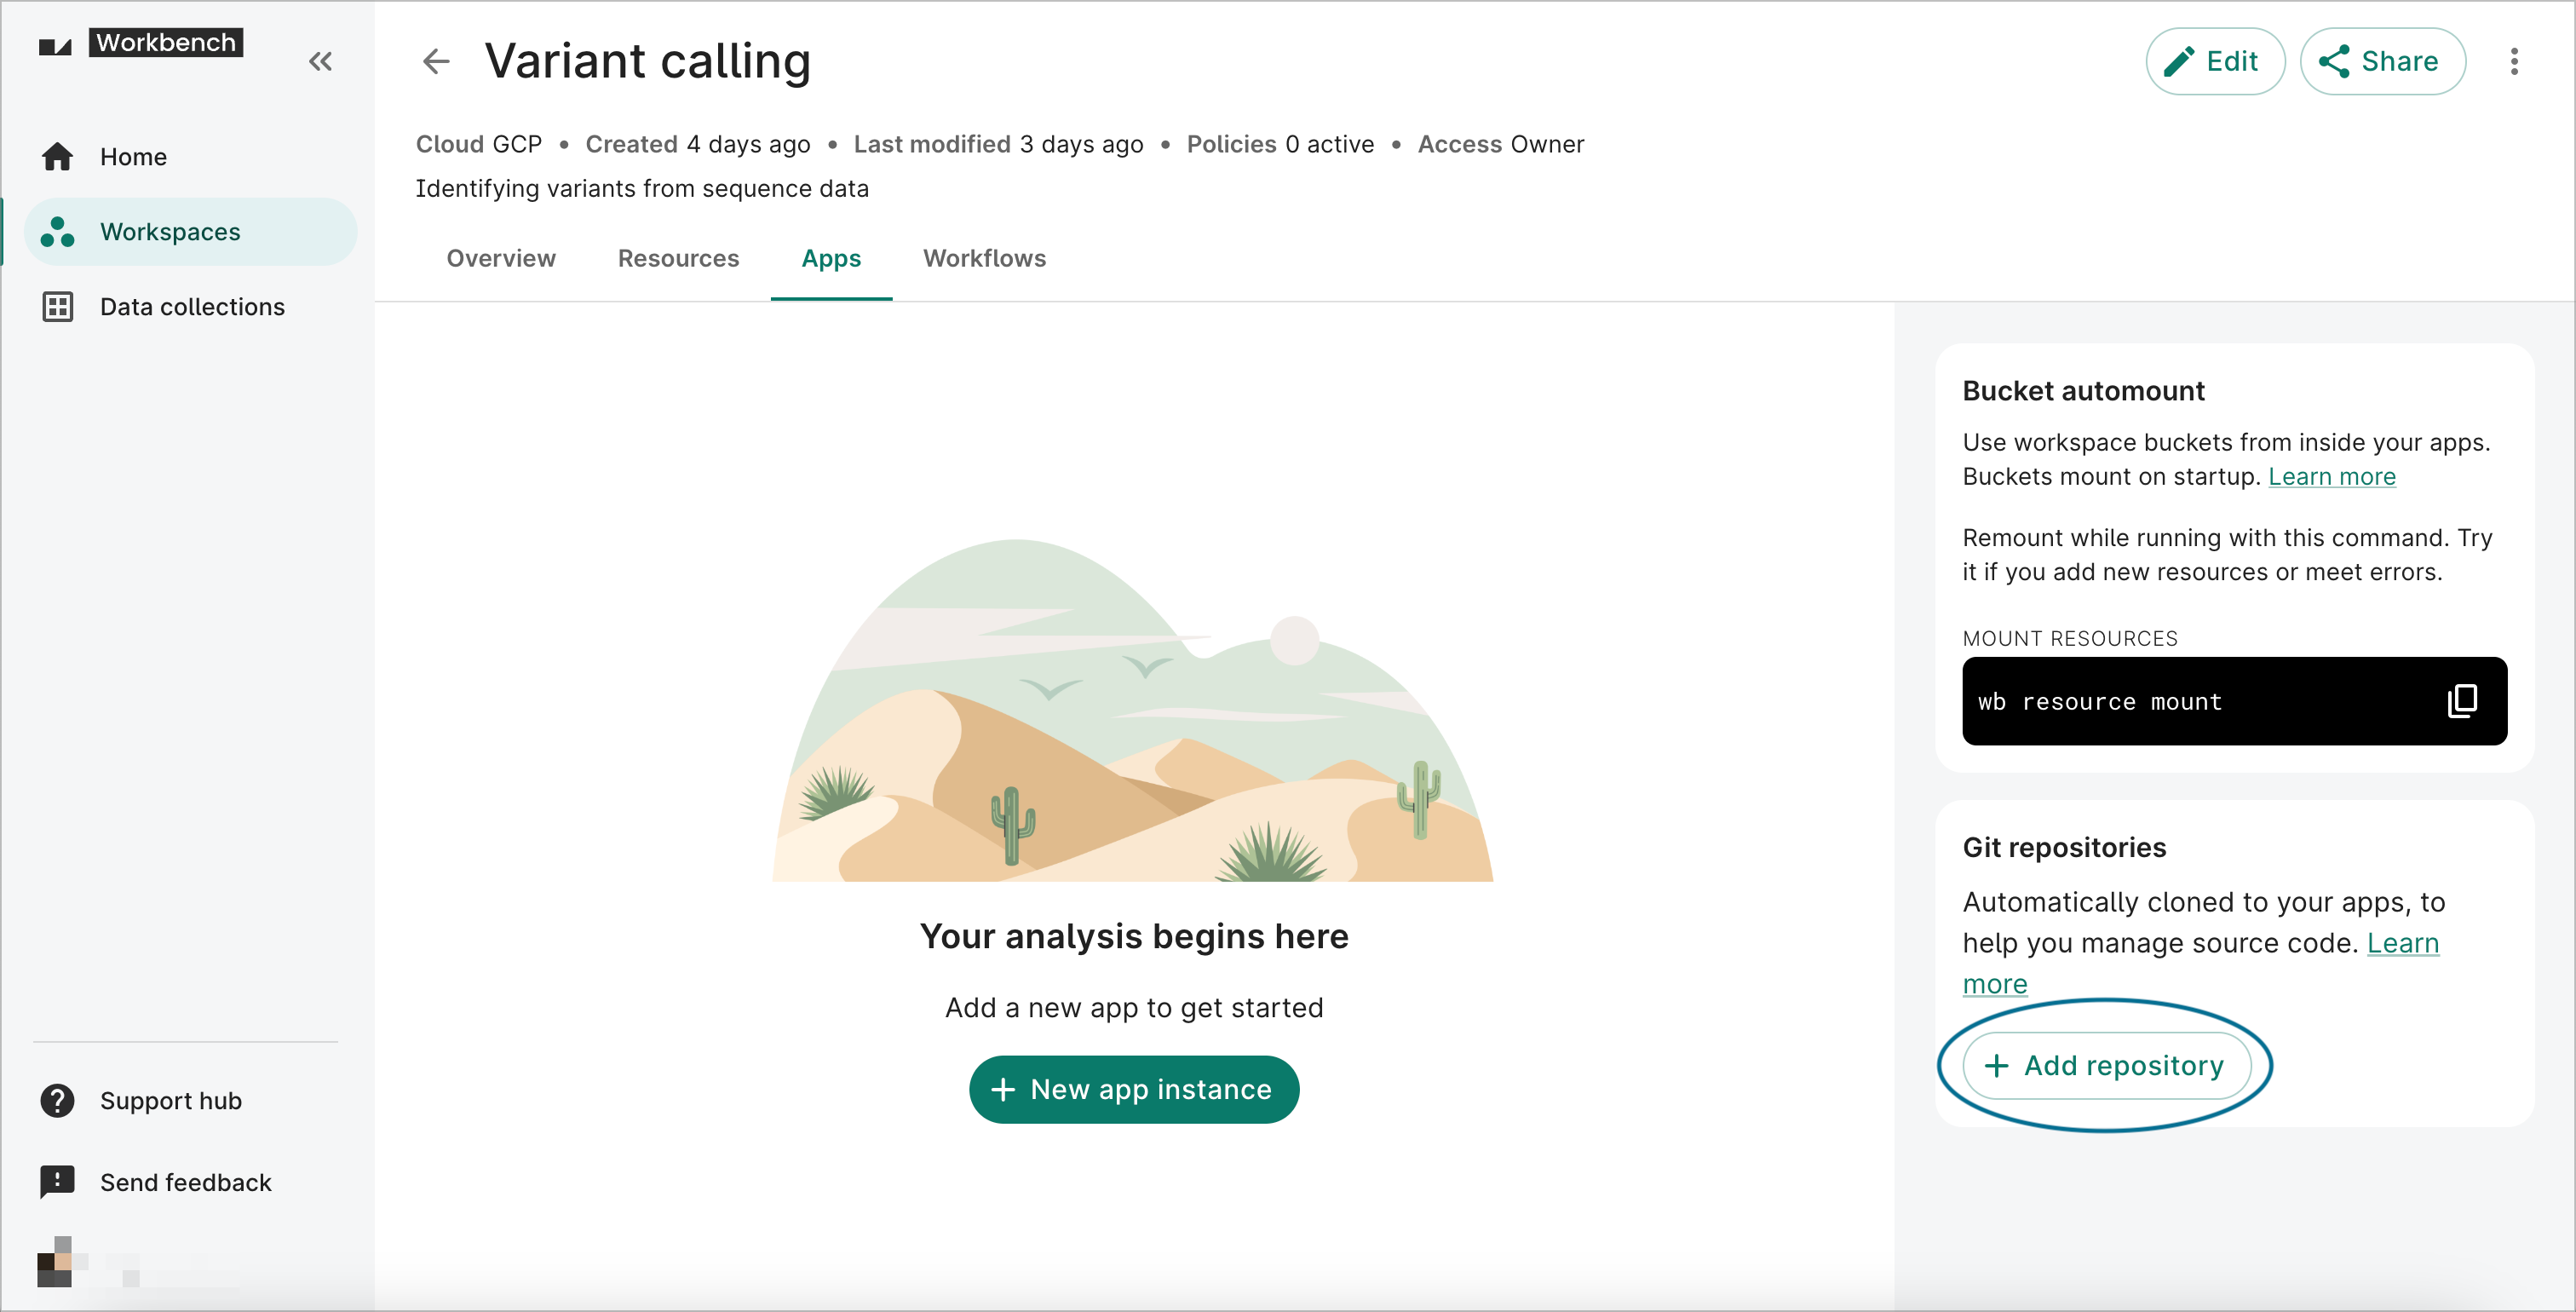Image resolution: width=2576 pixels, height=1312 pixels.
Task: Click the Workspaces sidebar icon
Action: 57,231
